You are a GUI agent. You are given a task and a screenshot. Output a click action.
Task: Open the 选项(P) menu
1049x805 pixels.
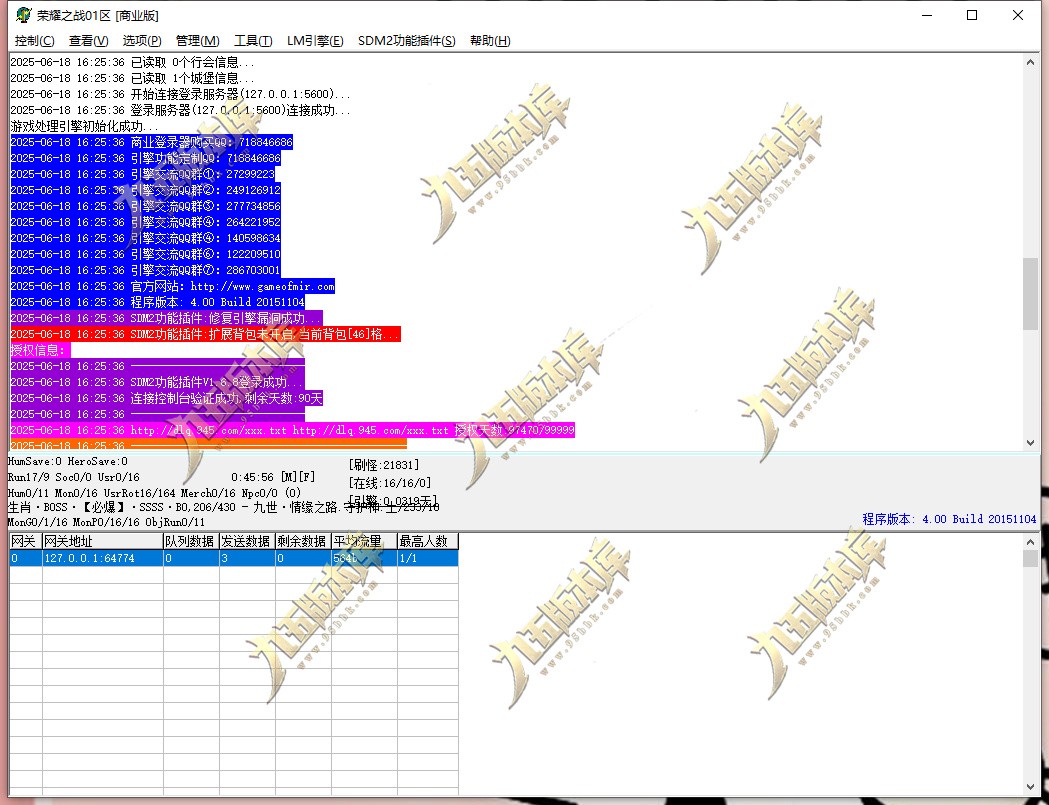pos(142,41)
